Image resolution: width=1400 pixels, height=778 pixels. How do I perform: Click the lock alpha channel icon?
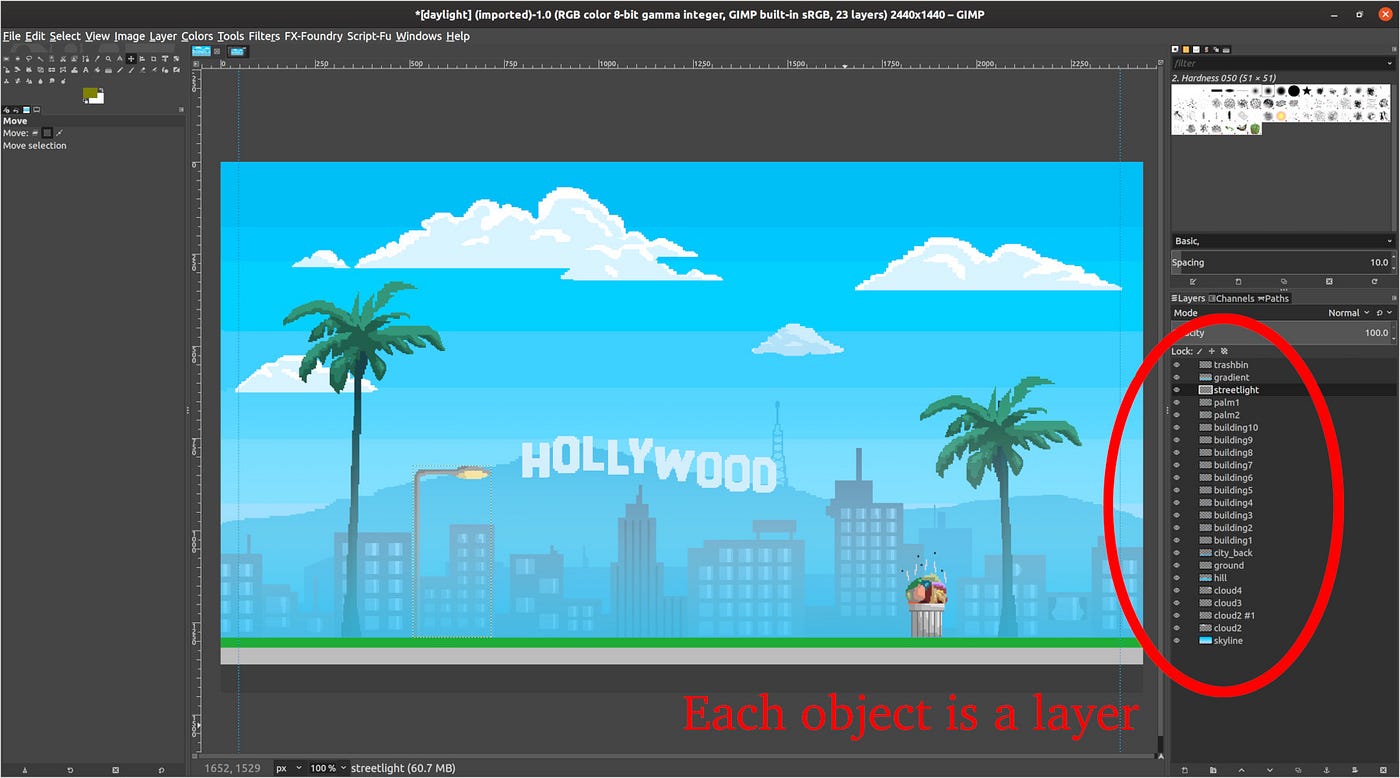pyautogui.click(x=1224, y=351)
